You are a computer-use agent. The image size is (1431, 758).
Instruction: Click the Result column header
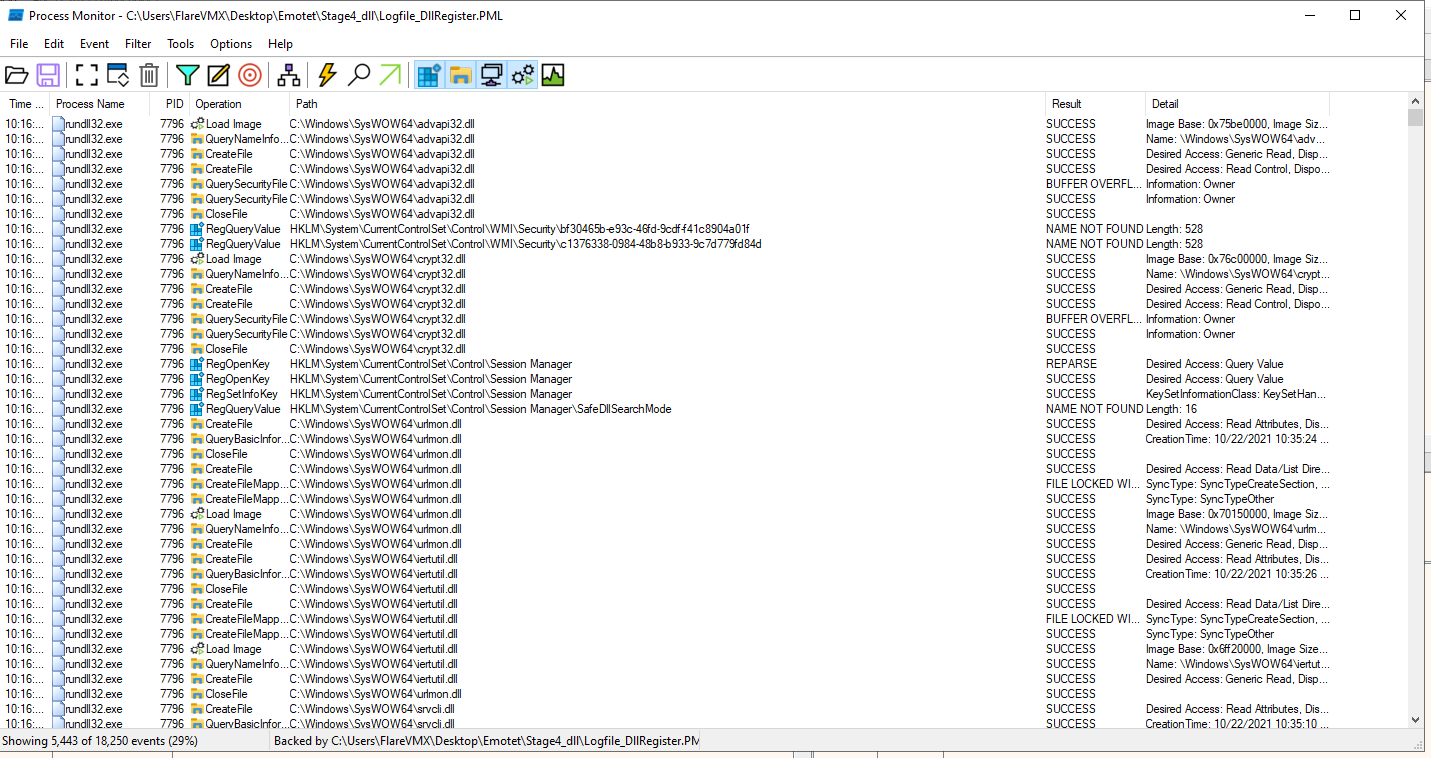click(1096, 104)
